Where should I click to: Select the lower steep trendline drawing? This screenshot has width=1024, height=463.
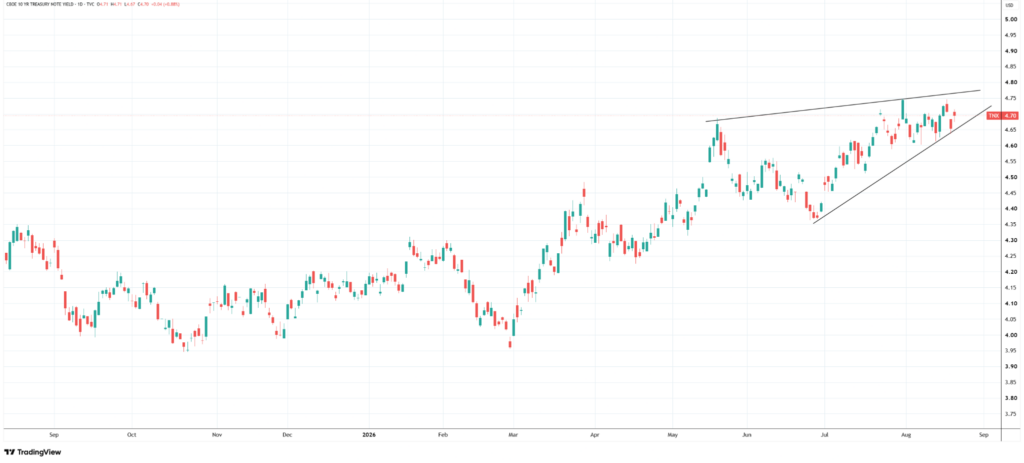tap(901, 166)
